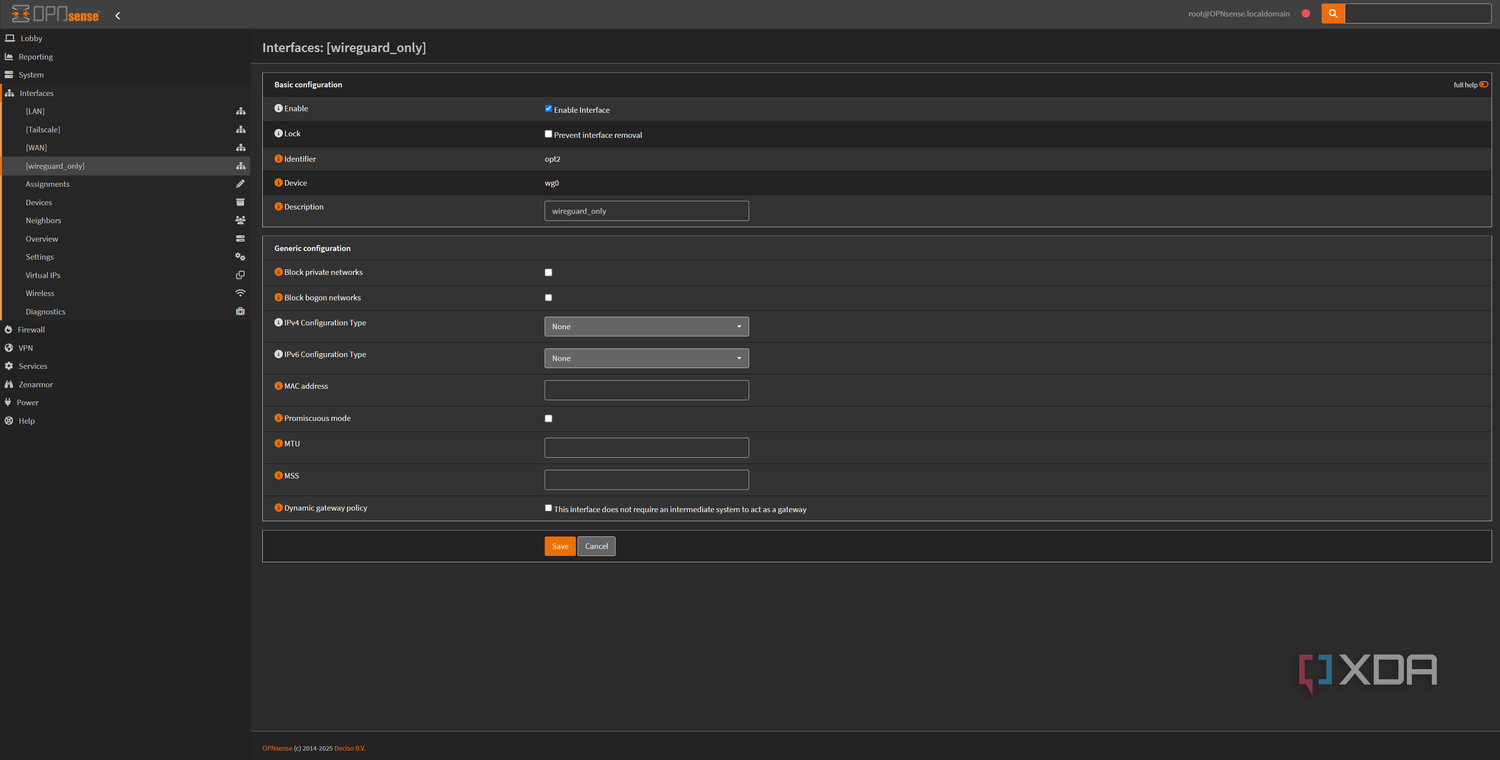The height and width of the screenshot is (760, 1500).
Task: Check the Dynamic gateway policy checkbox
Action: click(x=548, y=508)
